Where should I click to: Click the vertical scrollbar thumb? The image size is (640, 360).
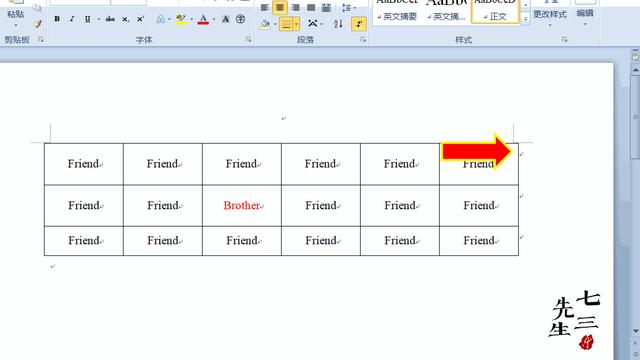pos(636,118)
